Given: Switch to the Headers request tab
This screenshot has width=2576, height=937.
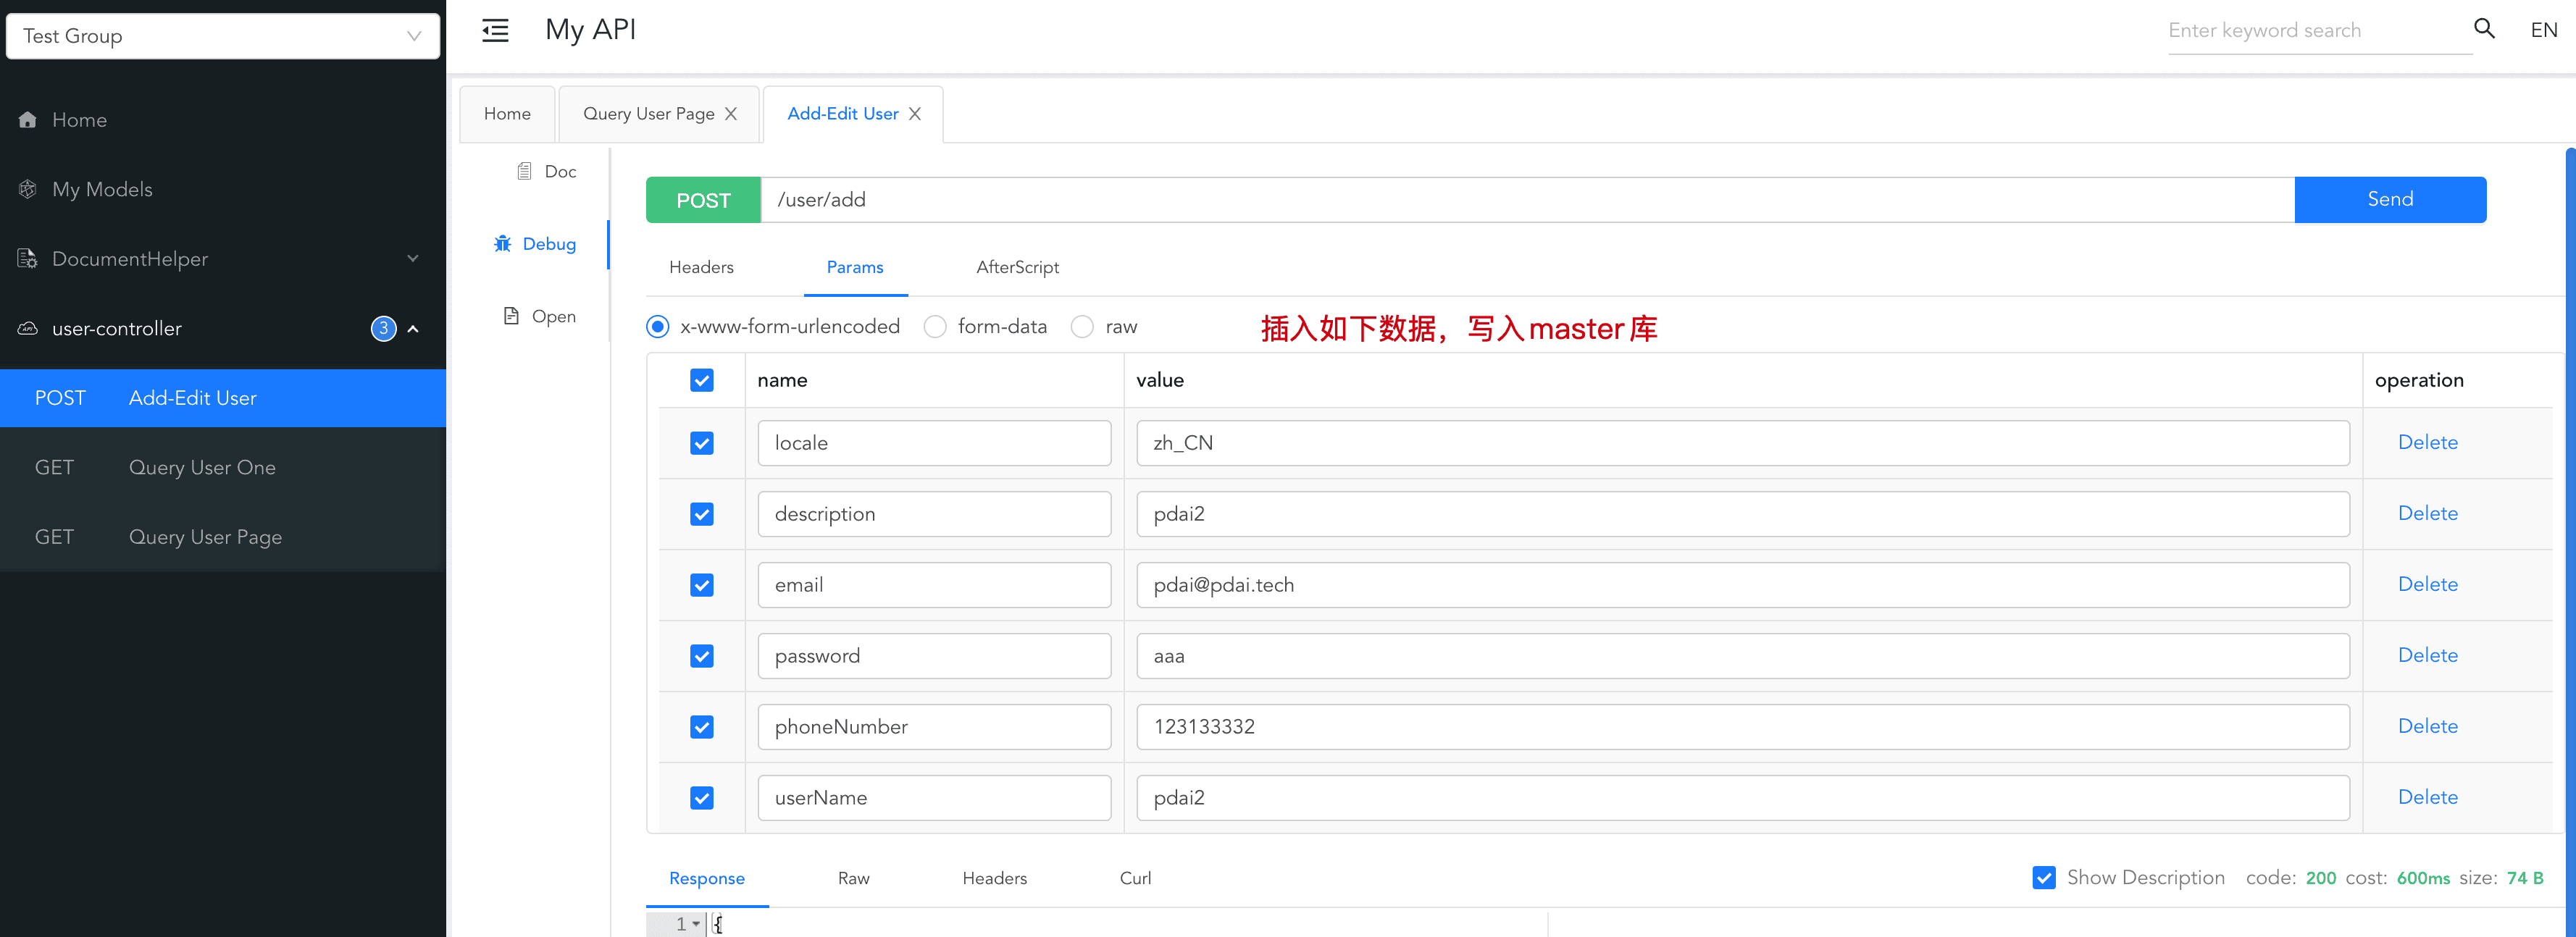Looking at the screenshot, I should [701, 267].
